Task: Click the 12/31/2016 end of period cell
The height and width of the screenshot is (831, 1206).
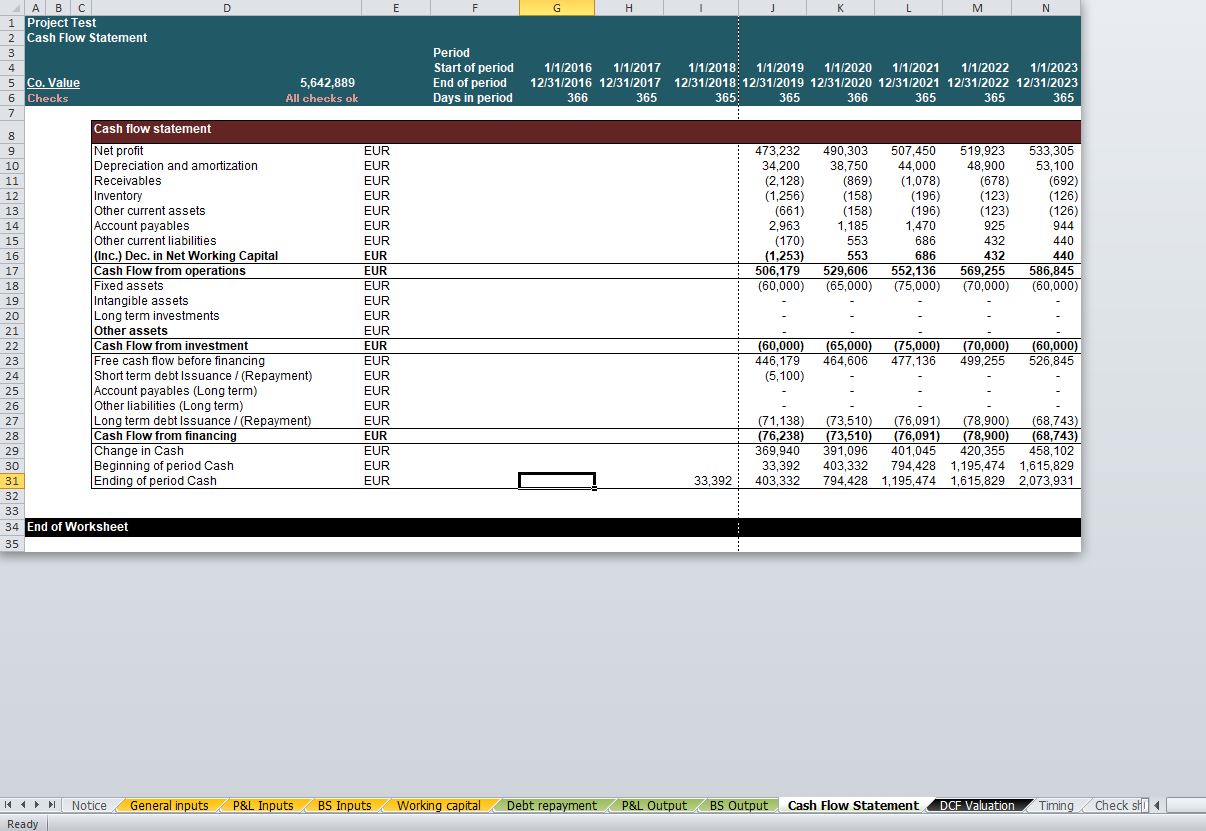Action: coord(561,83)
